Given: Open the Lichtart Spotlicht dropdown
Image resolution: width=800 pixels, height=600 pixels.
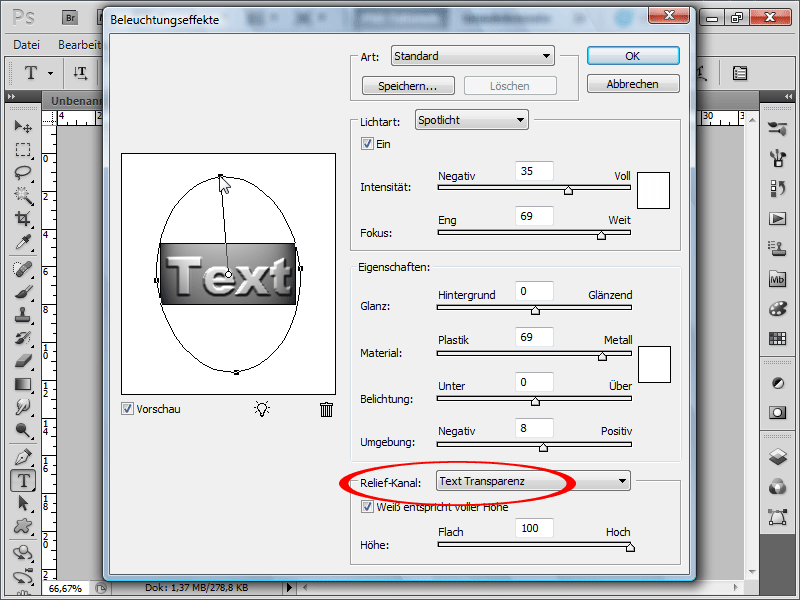Looking at the screenshot, I should click(471, 120).
